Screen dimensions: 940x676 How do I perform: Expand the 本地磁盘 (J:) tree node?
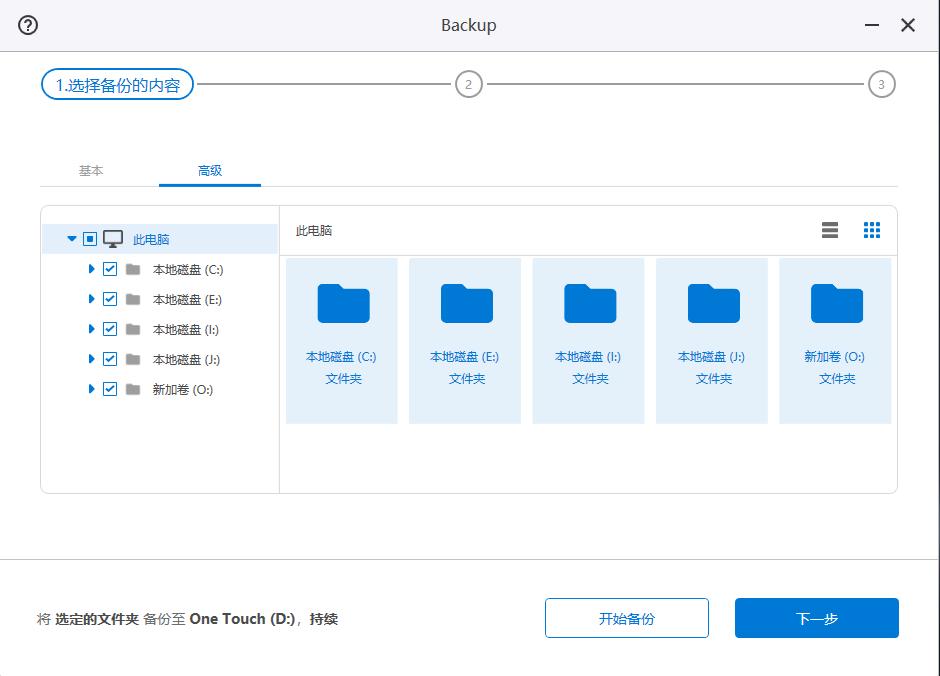coord(91,359)
